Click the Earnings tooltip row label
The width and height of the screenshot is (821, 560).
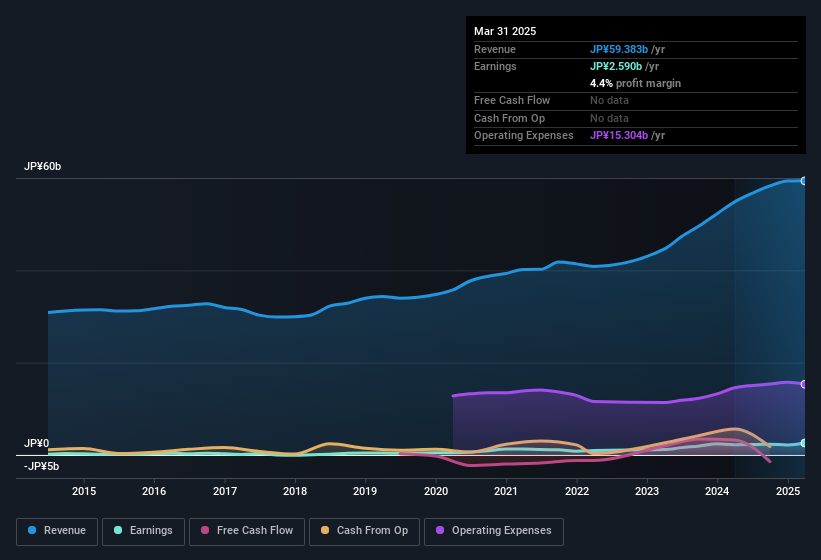tap(495, 66)
